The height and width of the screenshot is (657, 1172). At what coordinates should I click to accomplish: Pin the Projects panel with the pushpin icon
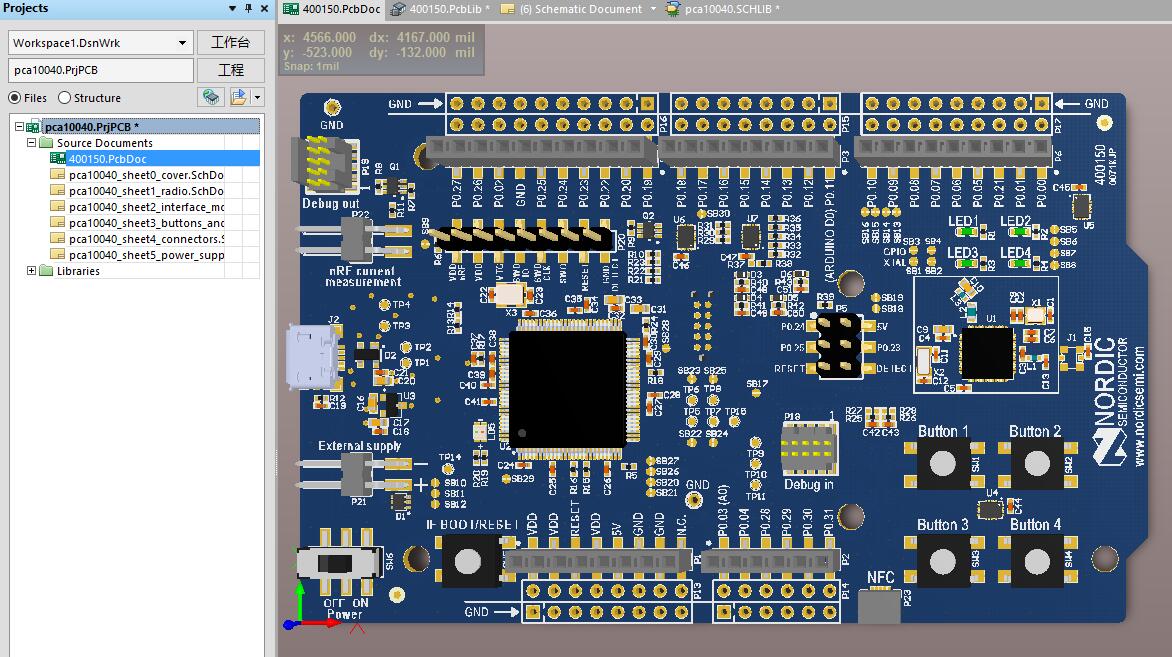248,8
